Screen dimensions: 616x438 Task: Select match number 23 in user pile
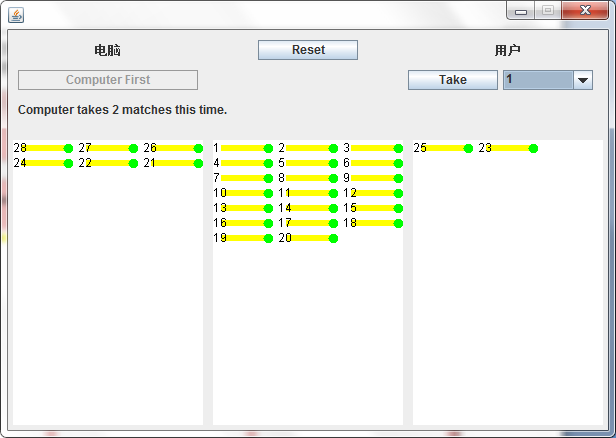[508, 148]
